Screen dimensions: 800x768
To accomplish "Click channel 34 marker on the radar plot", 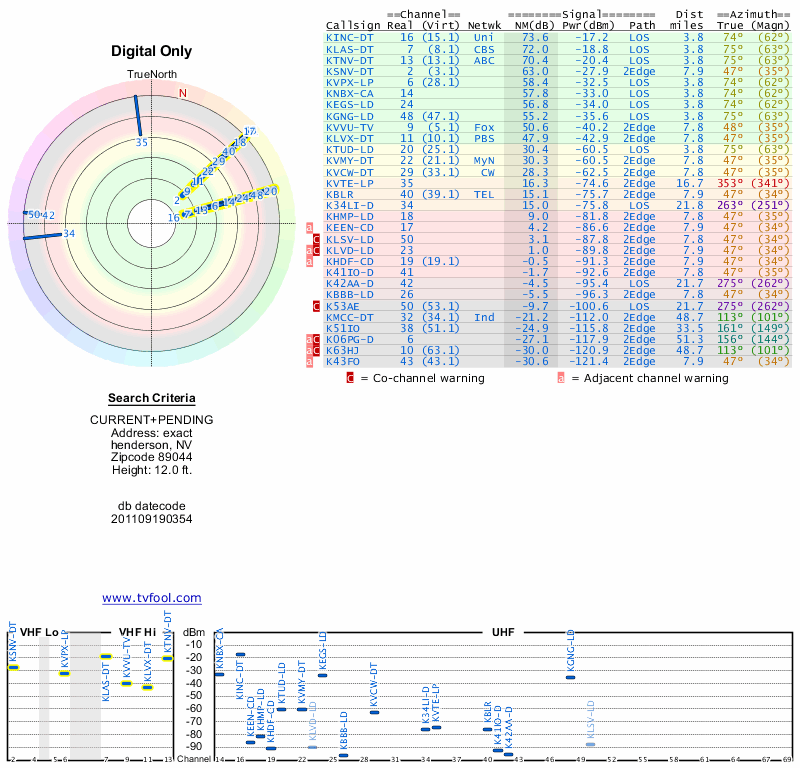I will (68, 234).
